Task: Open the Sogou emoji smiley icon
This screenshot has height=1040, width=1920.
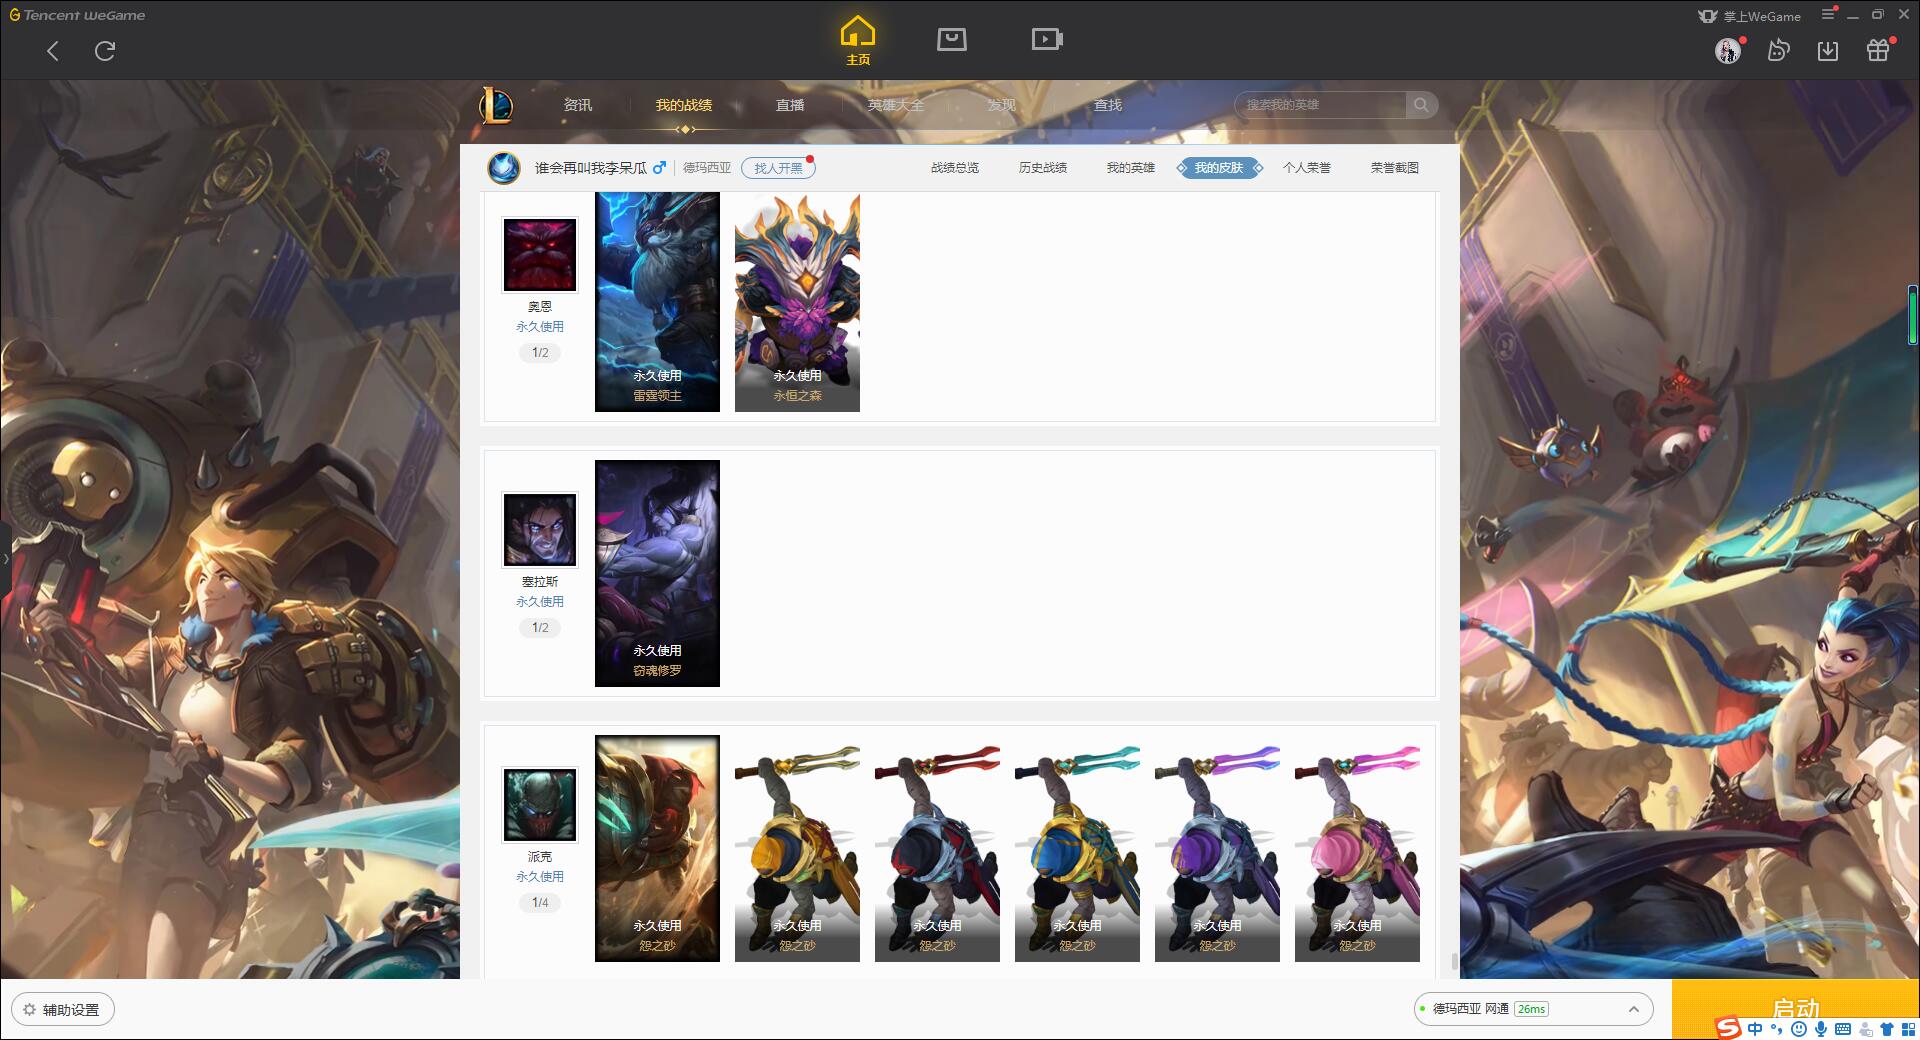Action: click(1799, 1028)
